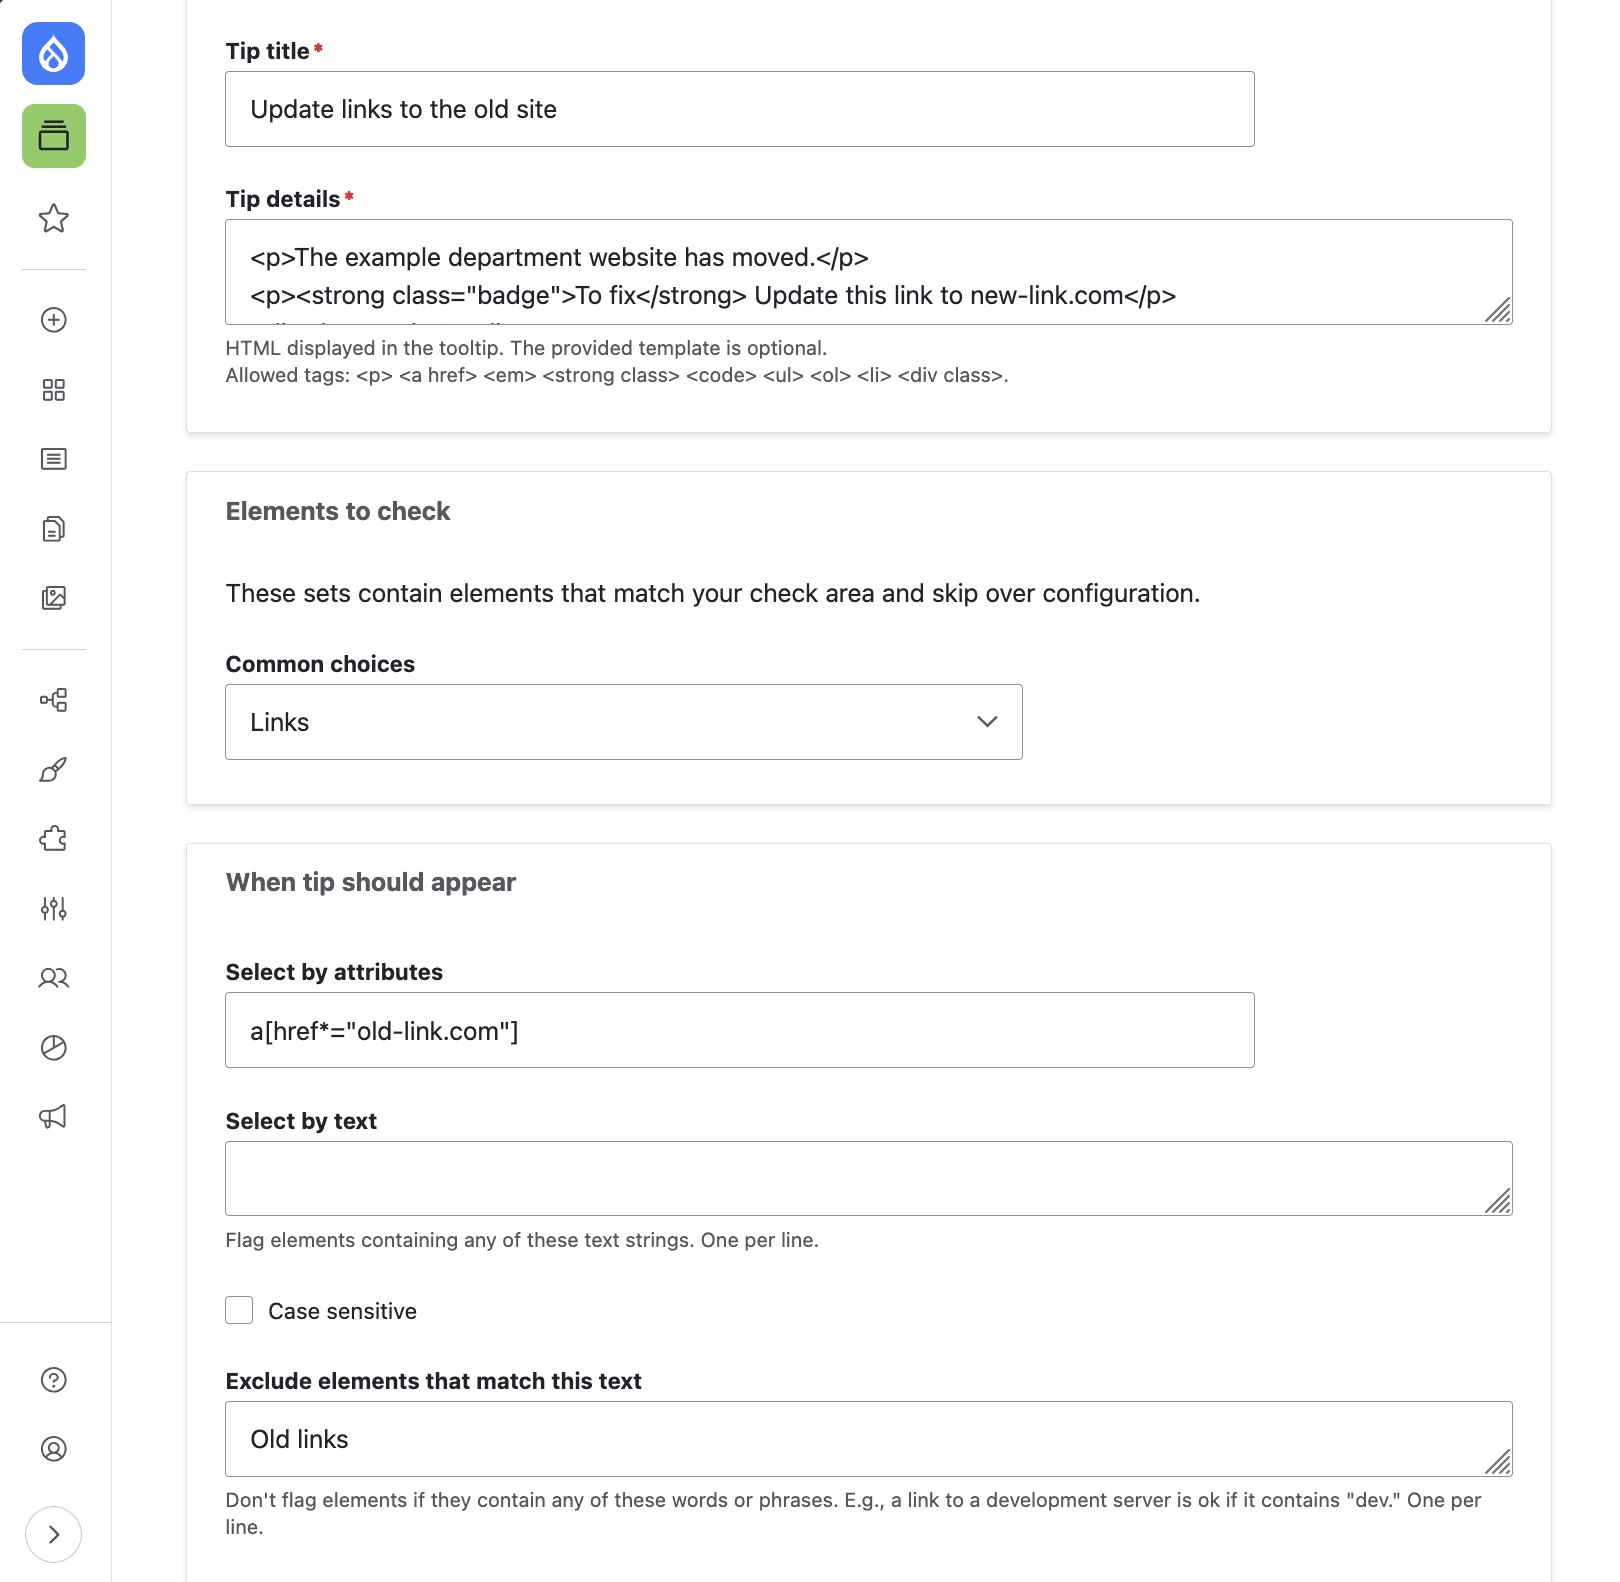Click the help question-mark icon
The height and width of the screenshot is (1582, 1620).
pyautogui.click(x=53, y=1381)
